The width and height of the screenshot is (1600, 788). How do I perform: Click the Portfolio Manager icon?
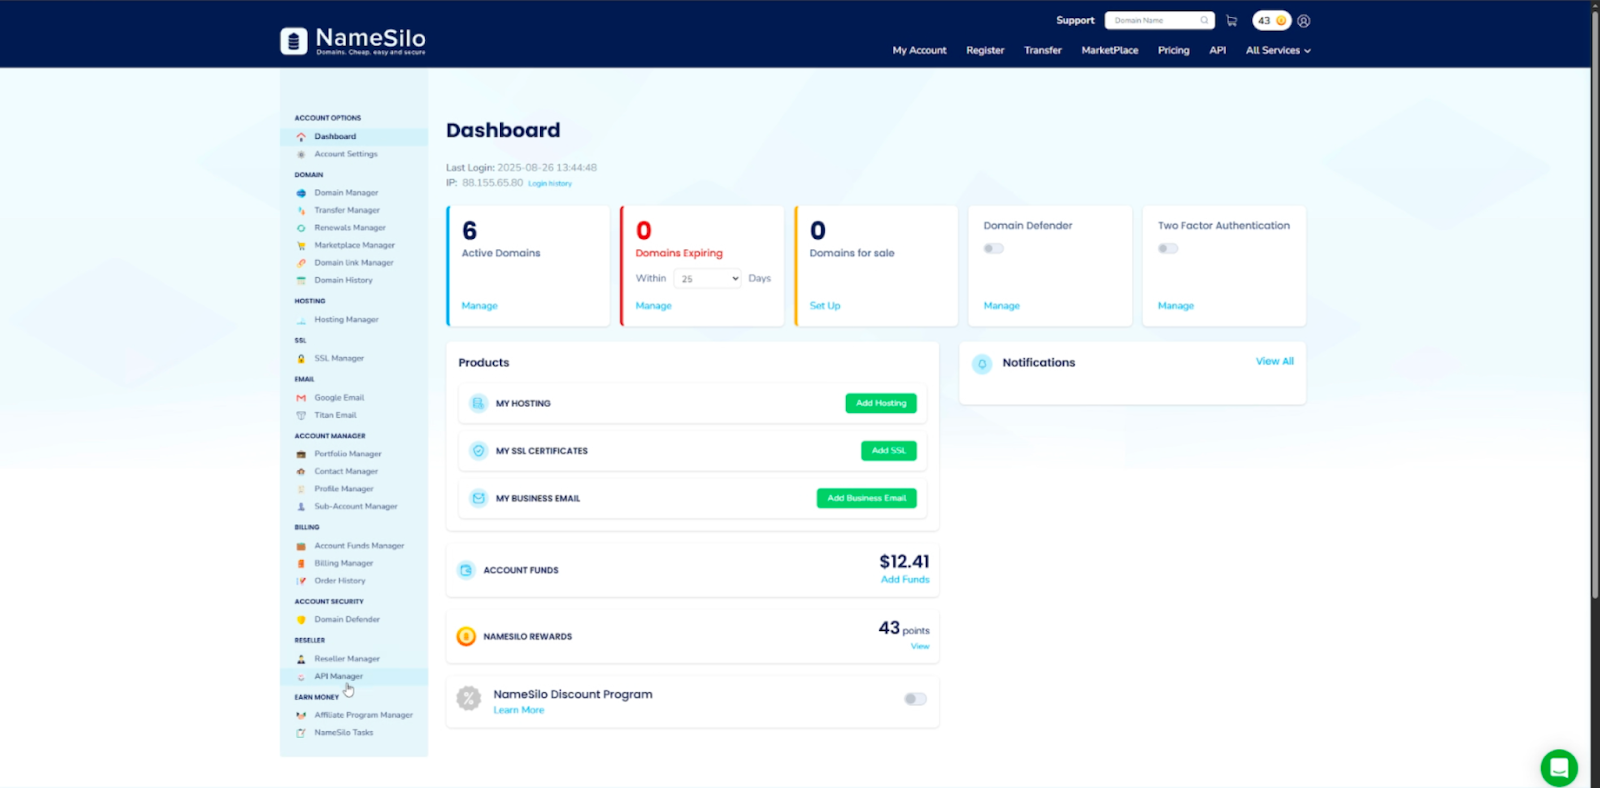click(x=301, y=454)
